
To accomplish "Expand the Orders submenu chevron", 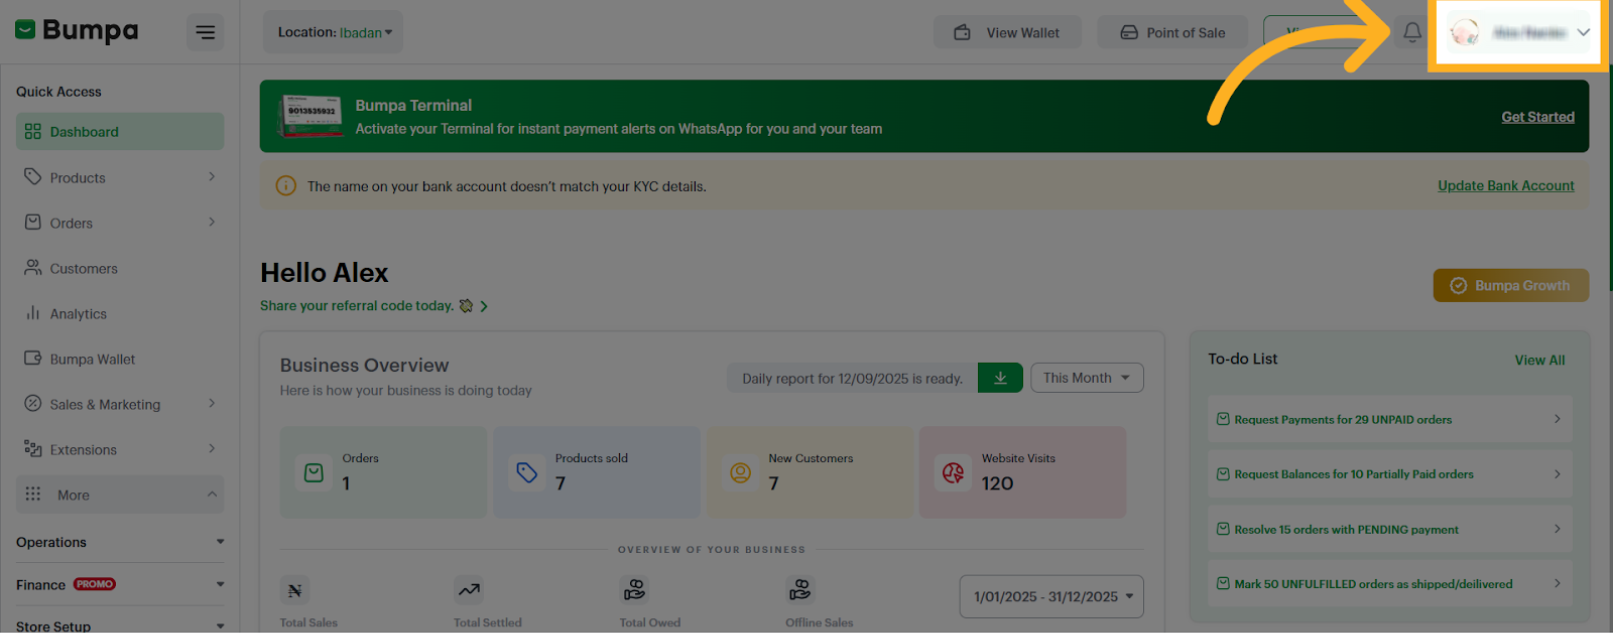I will tap(212, 222).
